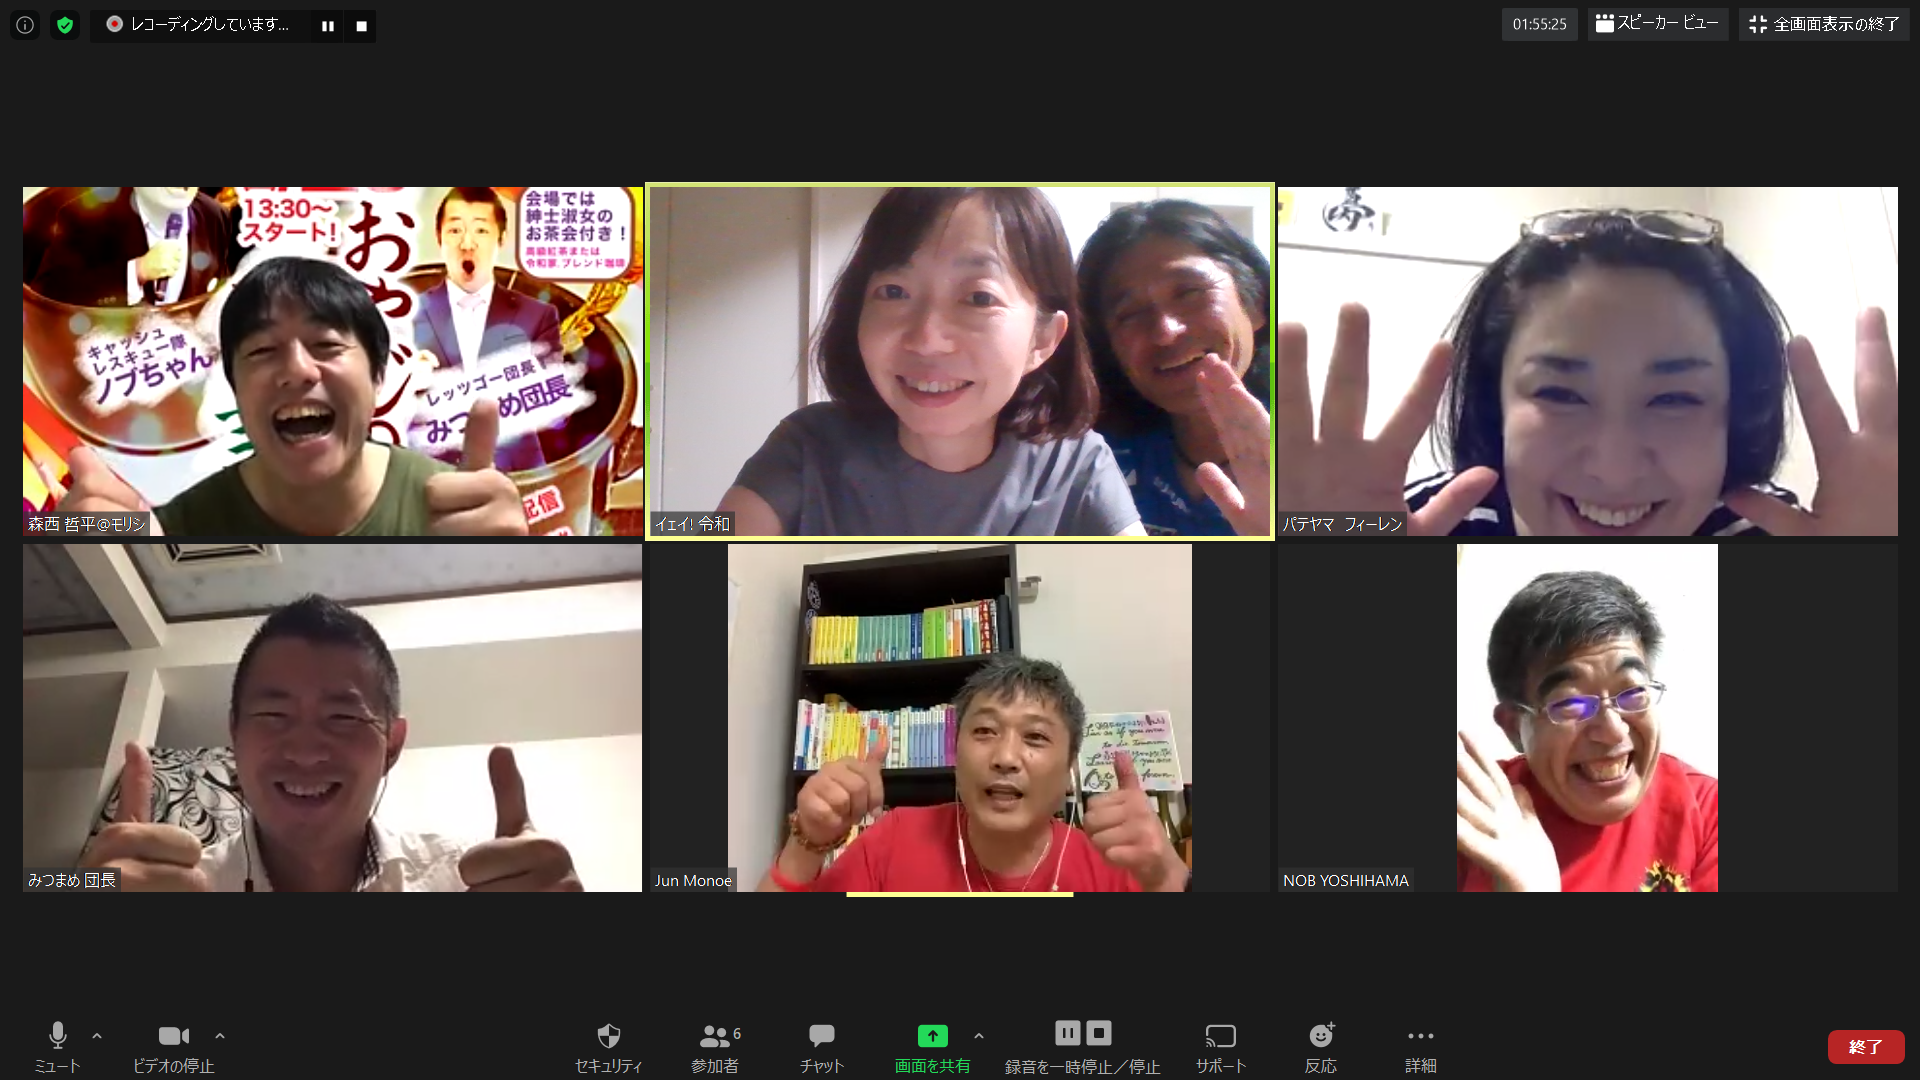The image size is (1920, 1080).
Task: Expand video options arrow beside camera
Action: [220, 1036]
